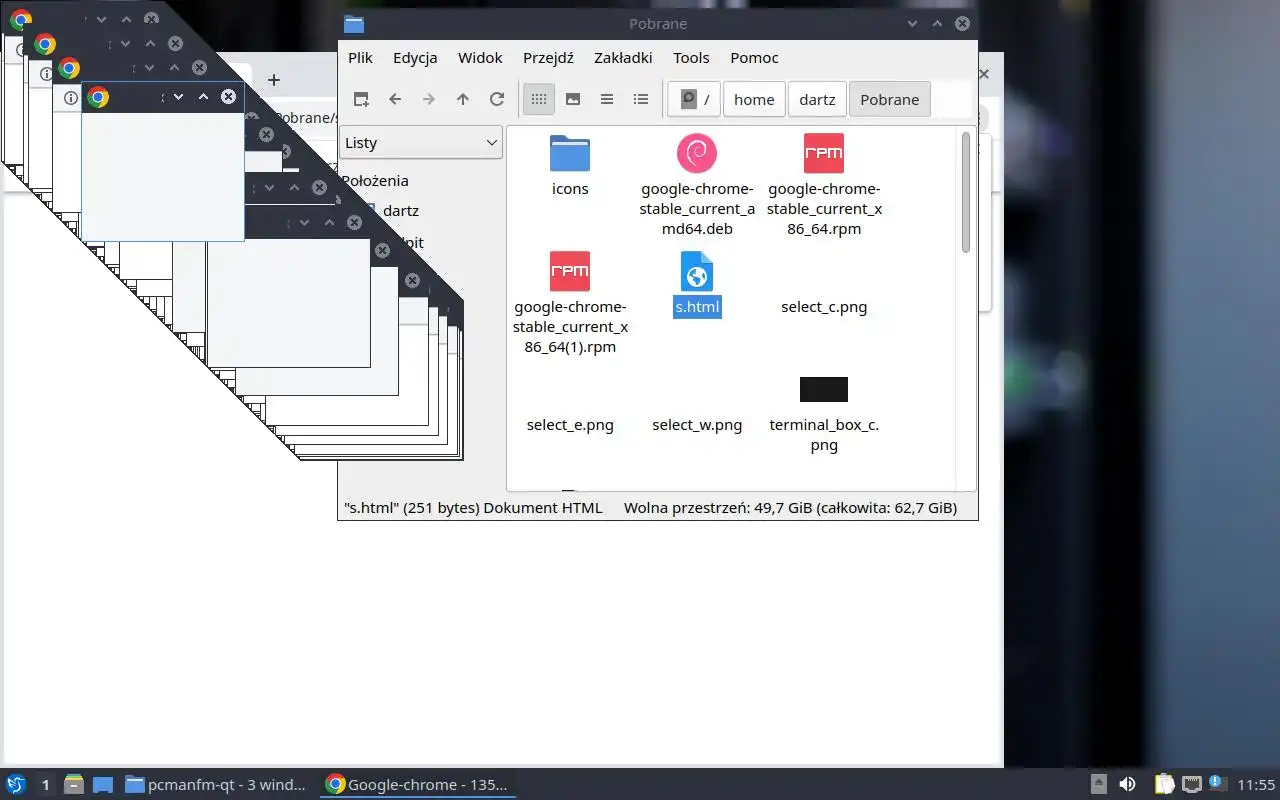Screen dimensions: 1280x800
Task: Open the volume control tray icon
Action: [x=1127, y=785]
